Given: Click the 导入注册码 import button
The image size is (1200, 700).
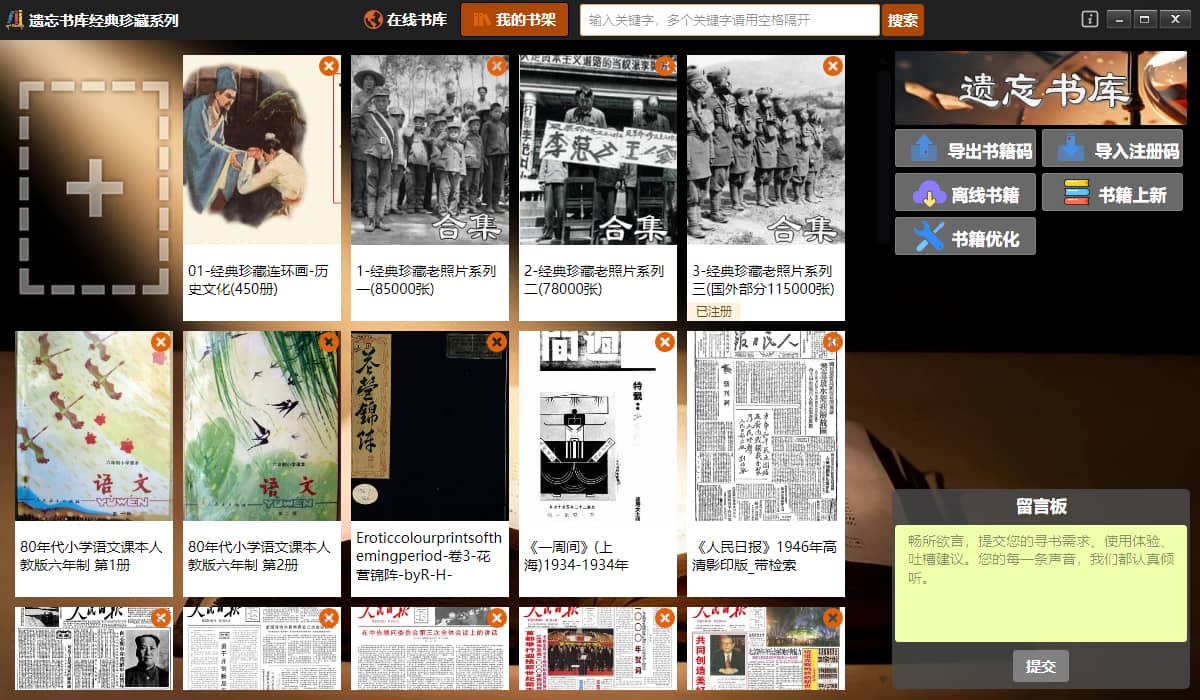Looking at the screenshot, I should tap(1111, 149).
